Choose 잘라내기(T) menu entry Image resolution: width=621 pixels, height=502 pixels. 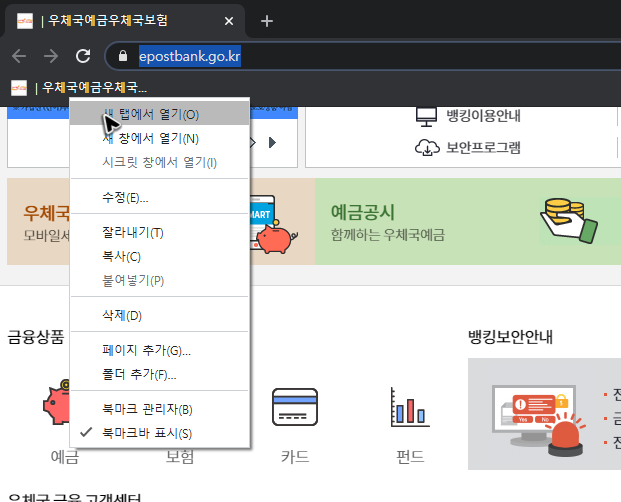coord(160,232)
